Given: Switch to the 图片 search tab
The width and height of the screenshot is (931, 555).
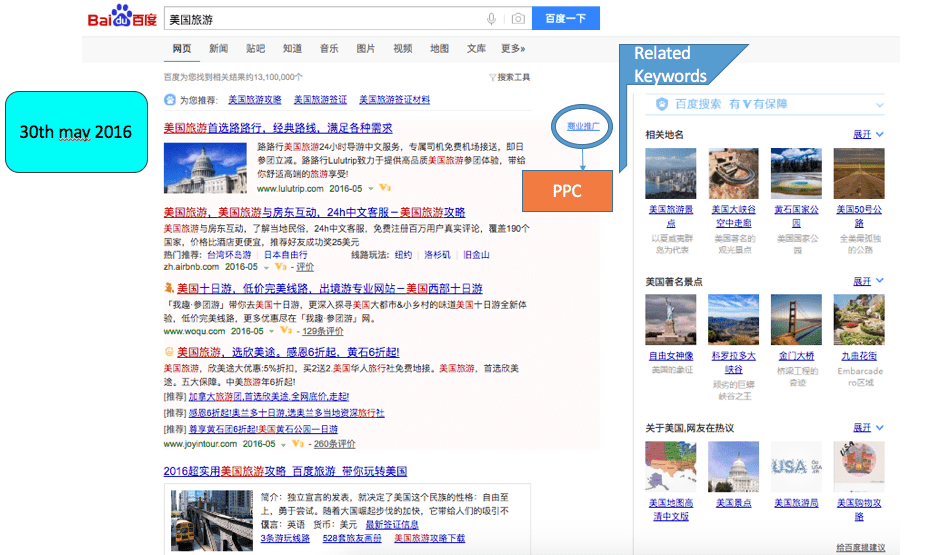Looking at the screenshot, I should point(366,49).
